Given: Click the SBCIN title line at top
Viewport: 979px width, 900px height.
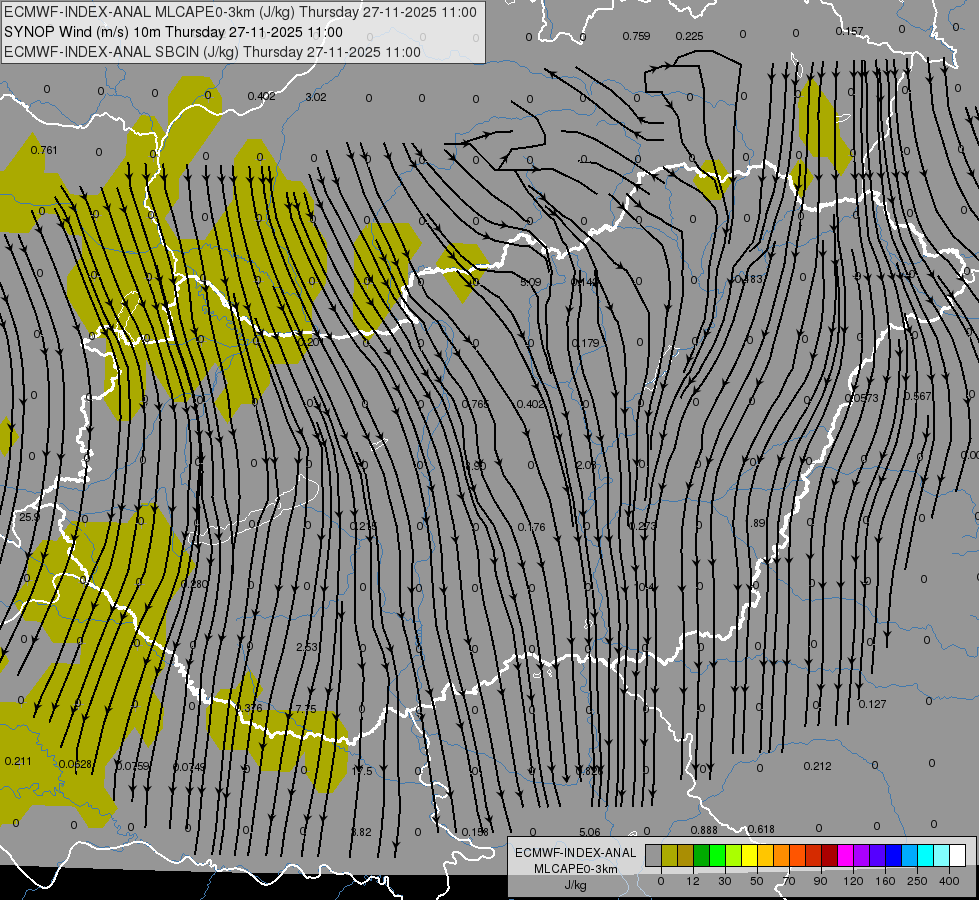Looking at the screenshot, I should [212, 52].
